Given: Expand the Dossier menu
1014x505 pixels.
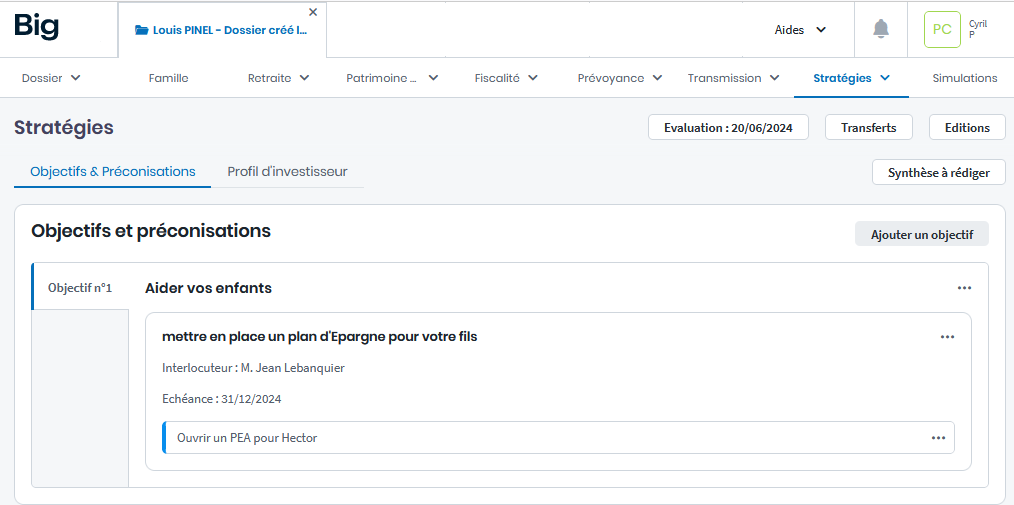Looking at the screenshot, I should (51, 78).
